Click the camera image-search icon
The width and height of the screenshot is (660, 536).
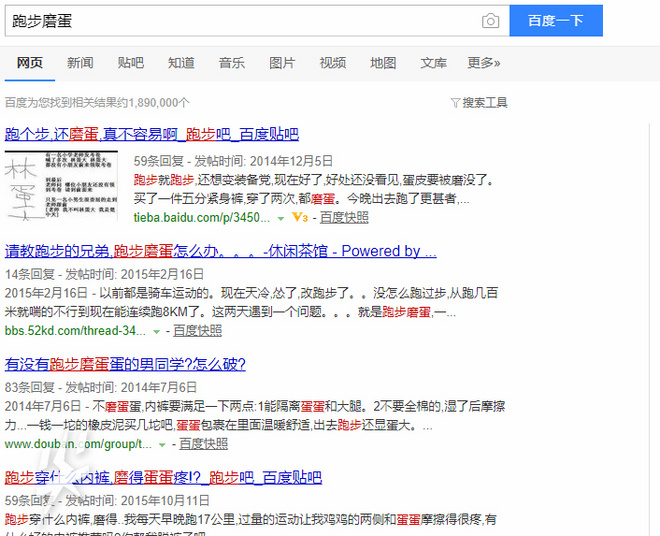pyautogui.click(x=490, y=21)
